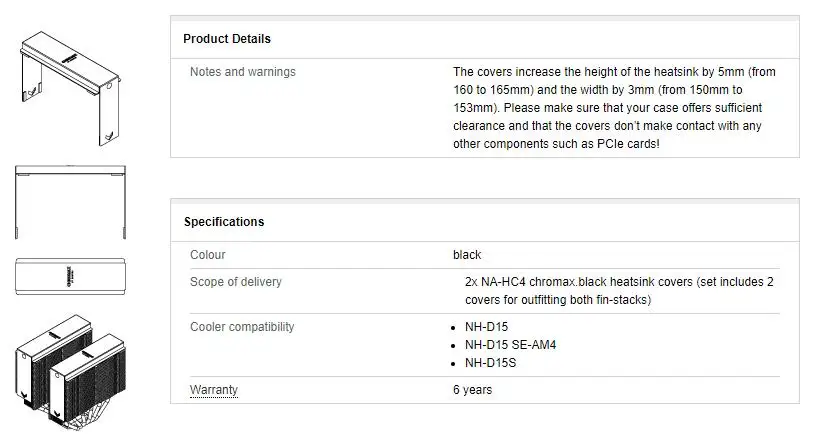Click the Colour row label
The image size is (819, 439).
208,255
